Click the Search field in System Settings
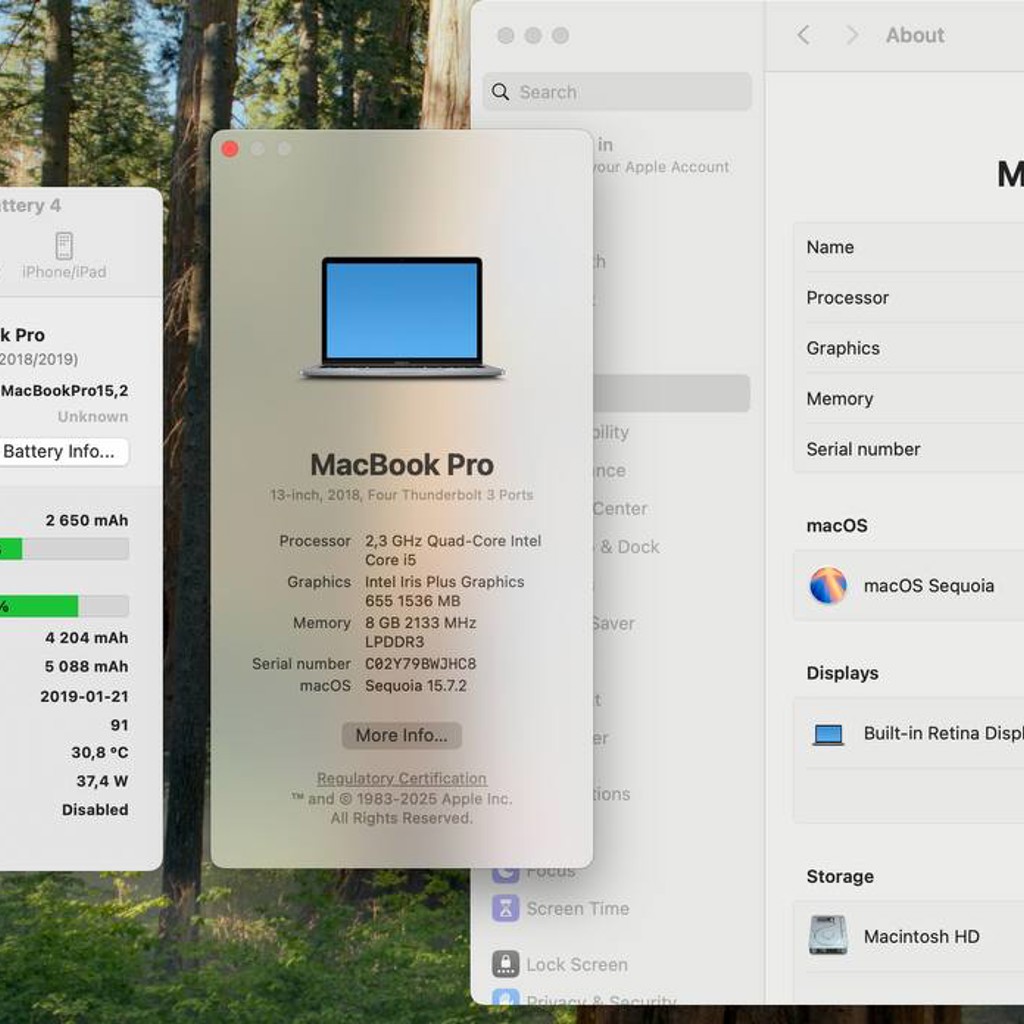Viewport: 1024px width, 1024px height. coord(617,92)
